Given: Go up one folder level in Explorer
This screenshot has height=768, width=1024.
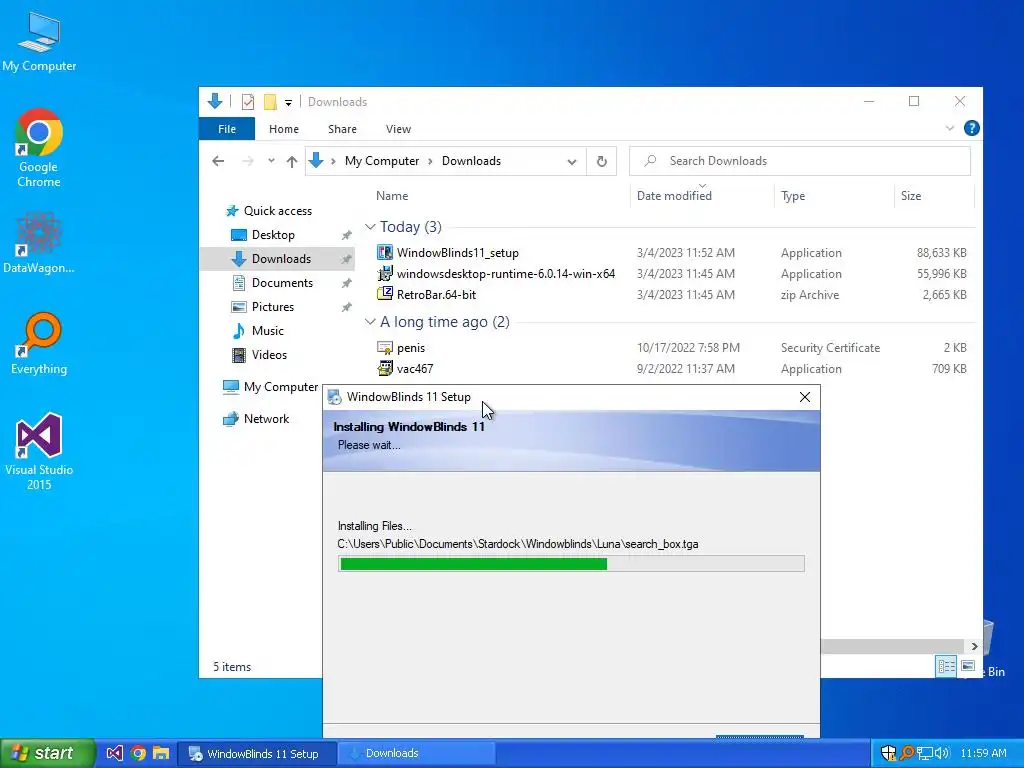Looking at the screenshot, I should pos(291,161).
